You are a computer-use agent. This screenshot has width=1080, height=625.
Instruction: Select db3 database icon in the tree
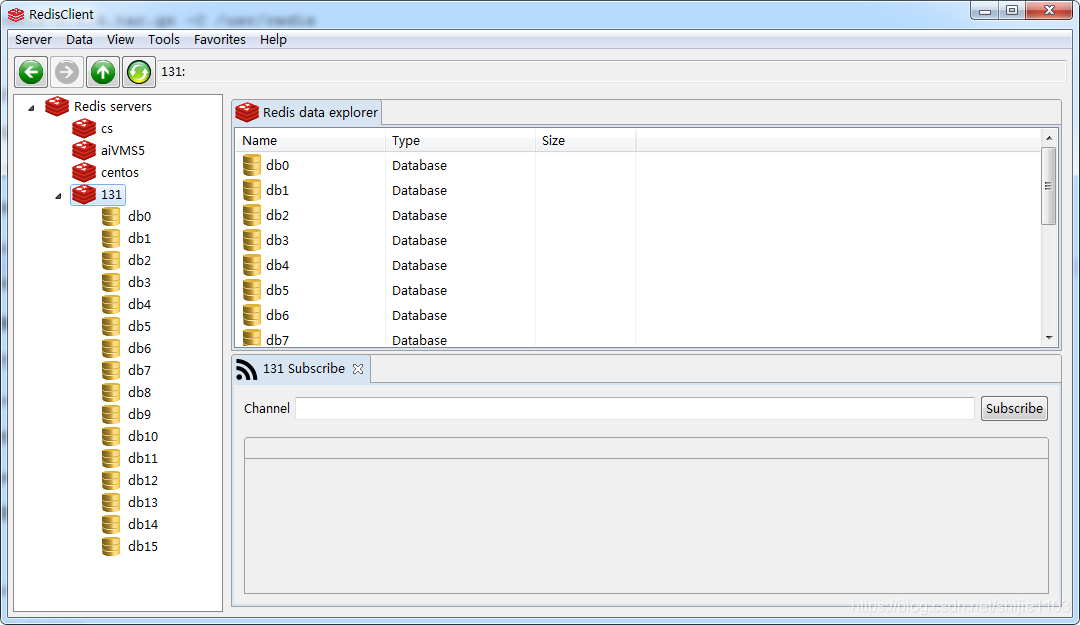click(111, 283)
